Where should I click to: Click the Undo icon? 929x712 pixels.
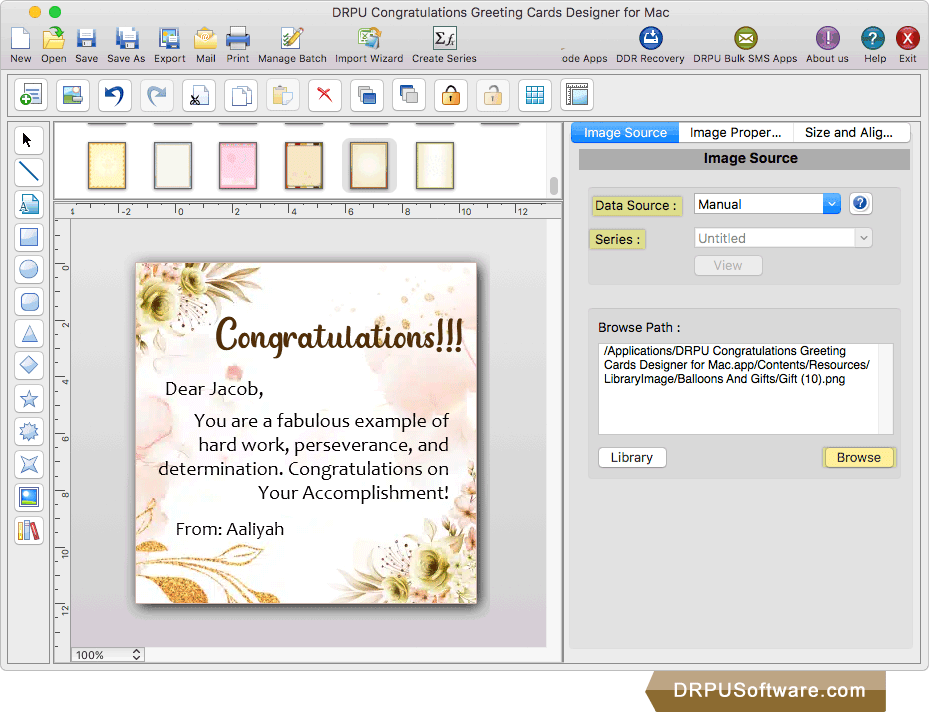[x=113, y=95]
